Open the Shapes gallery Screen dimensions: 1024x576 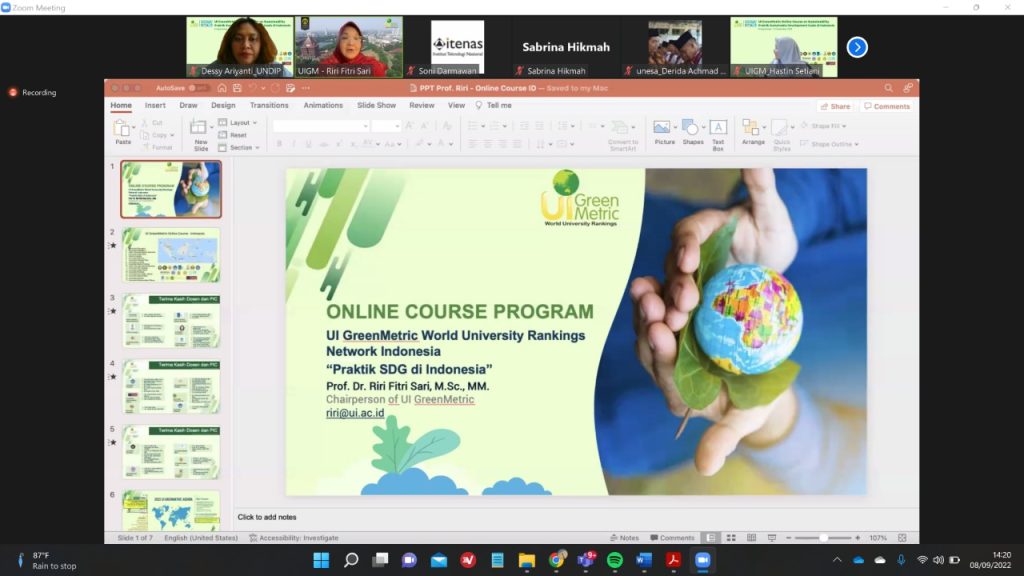coord(692,130)
